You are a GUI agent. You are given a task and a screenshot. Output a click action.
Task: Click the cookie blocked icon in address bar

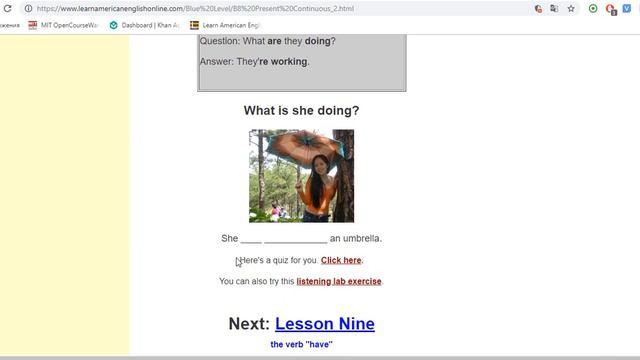[538, 8]
